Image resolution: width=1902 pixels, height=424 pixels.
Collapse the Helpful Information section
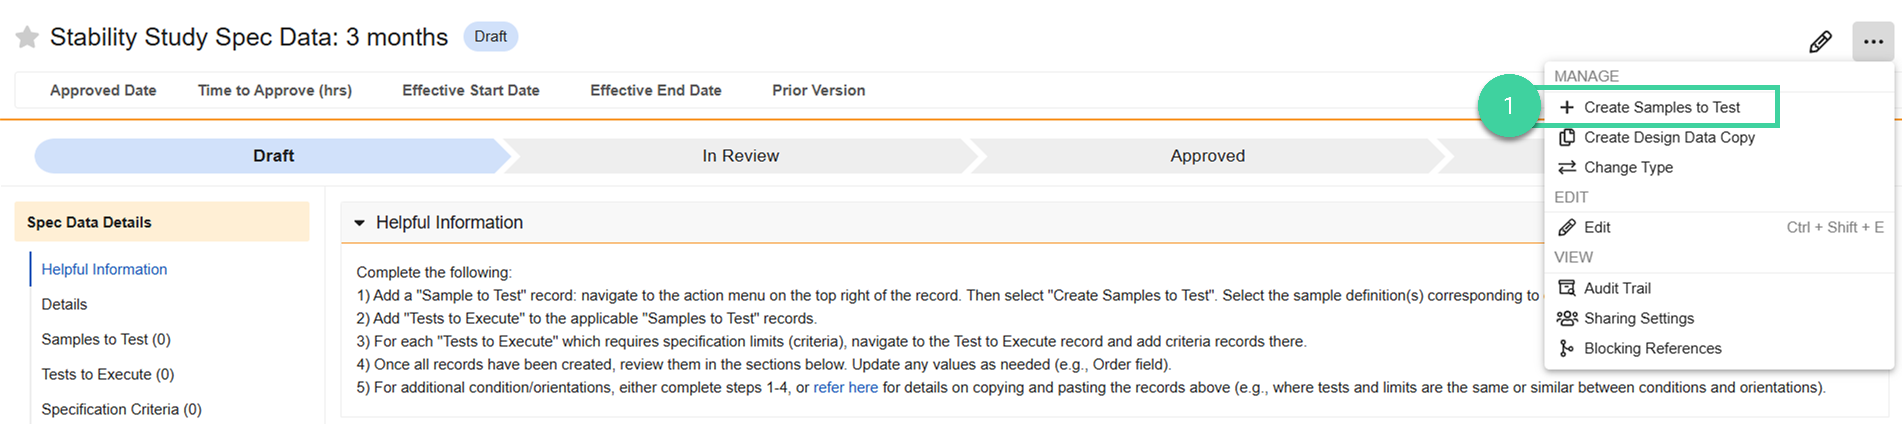click(x=360, y=223)
